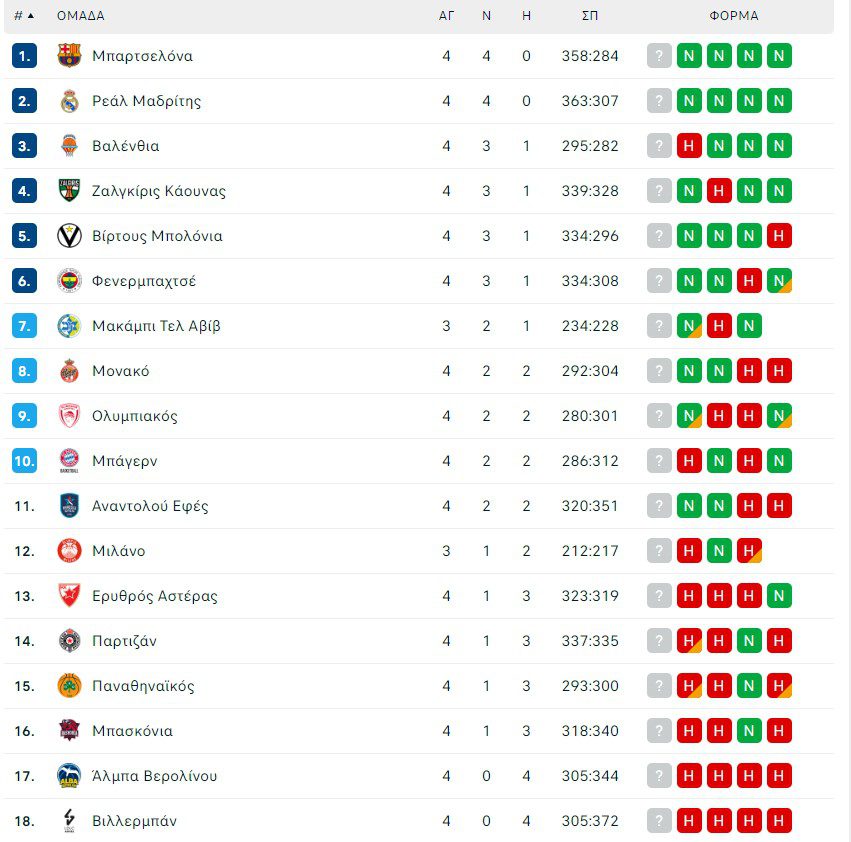The height and width of the screenshot is (842, 851).
Task: Click the Maccabi Tel Aviv logo
Action: point(69,326)
